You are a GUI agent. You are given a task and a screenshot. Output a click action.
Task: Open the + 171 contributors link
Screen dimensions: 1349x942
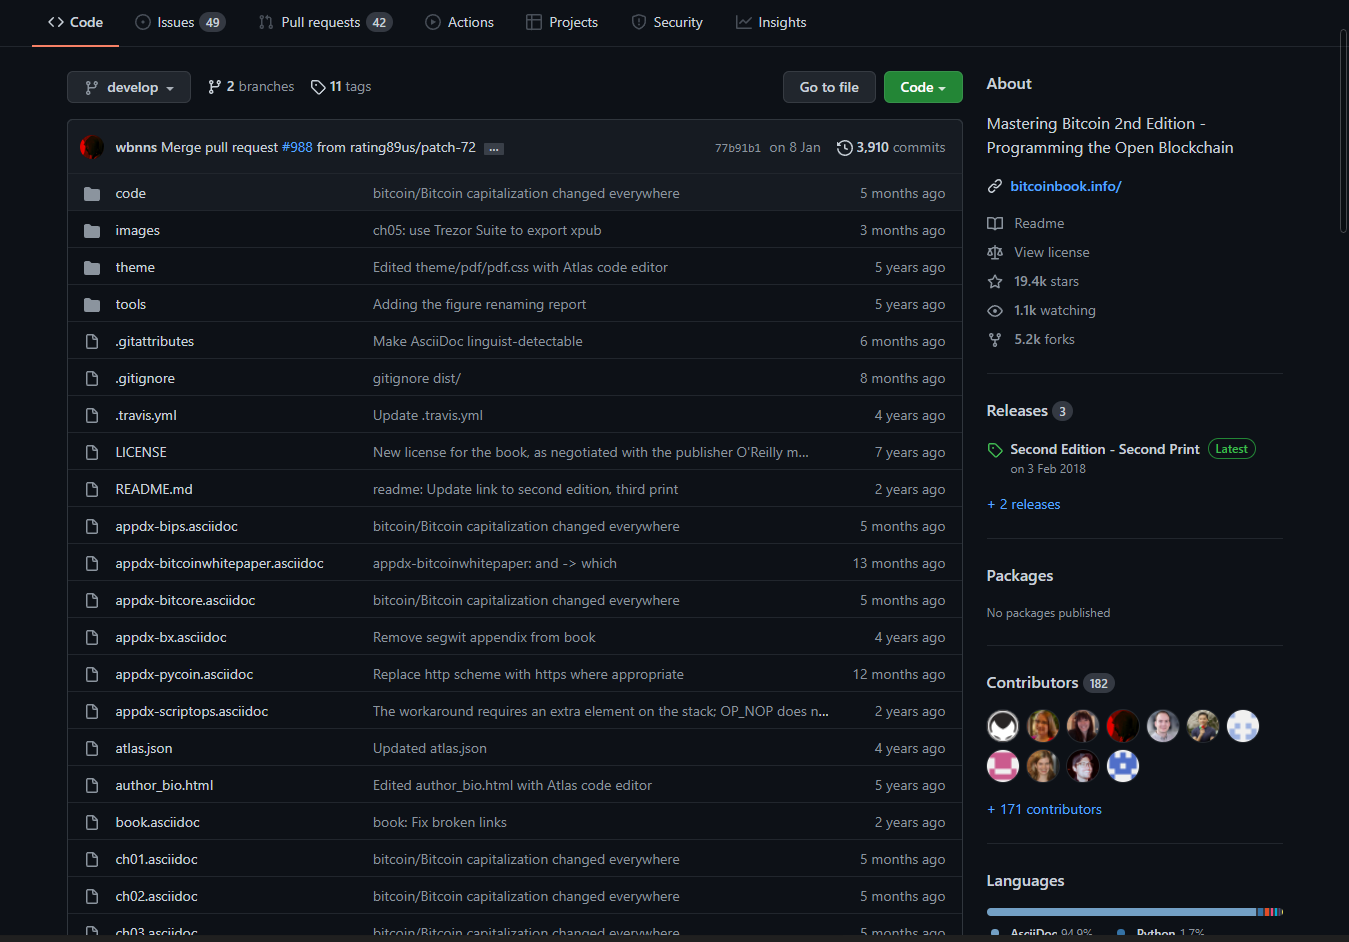coord(1044,810)
